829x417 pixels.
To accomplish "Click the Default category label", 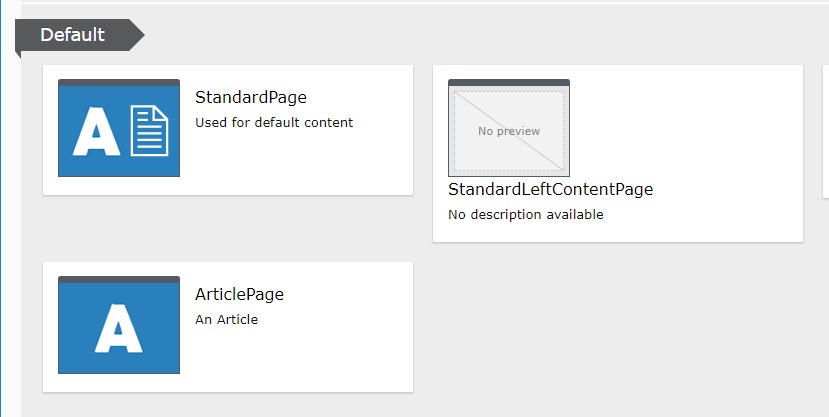I will (x=72, y=35).
